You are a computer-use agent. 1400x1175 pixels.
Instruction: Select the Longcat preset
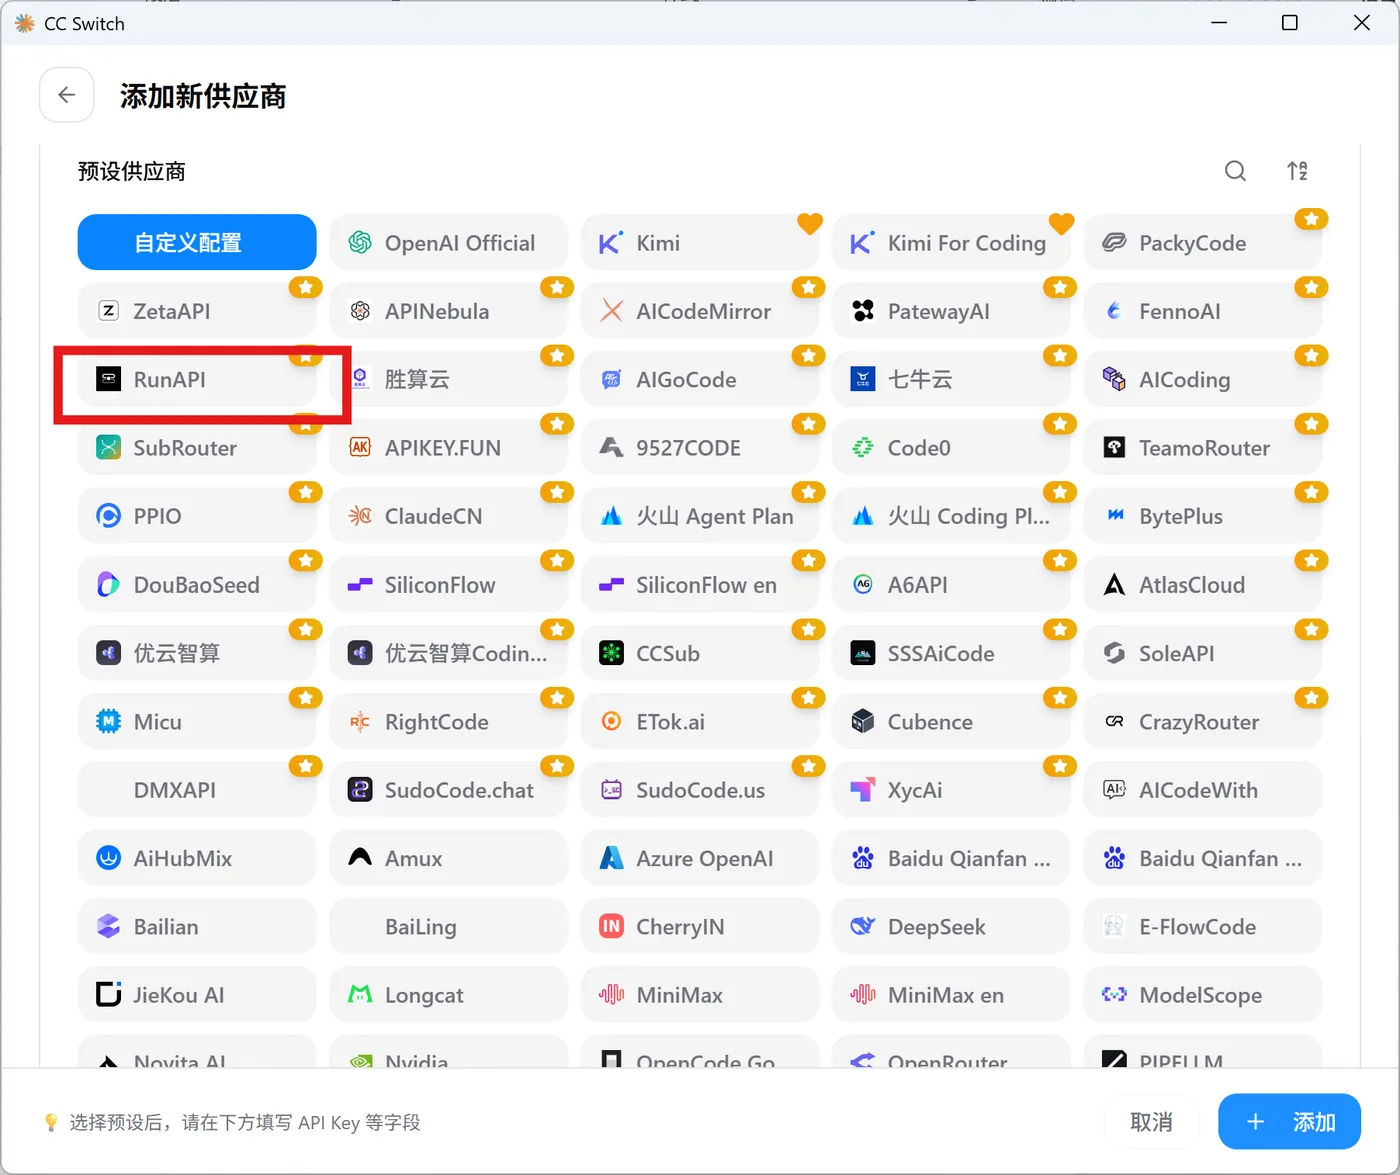tap(448, 994)
